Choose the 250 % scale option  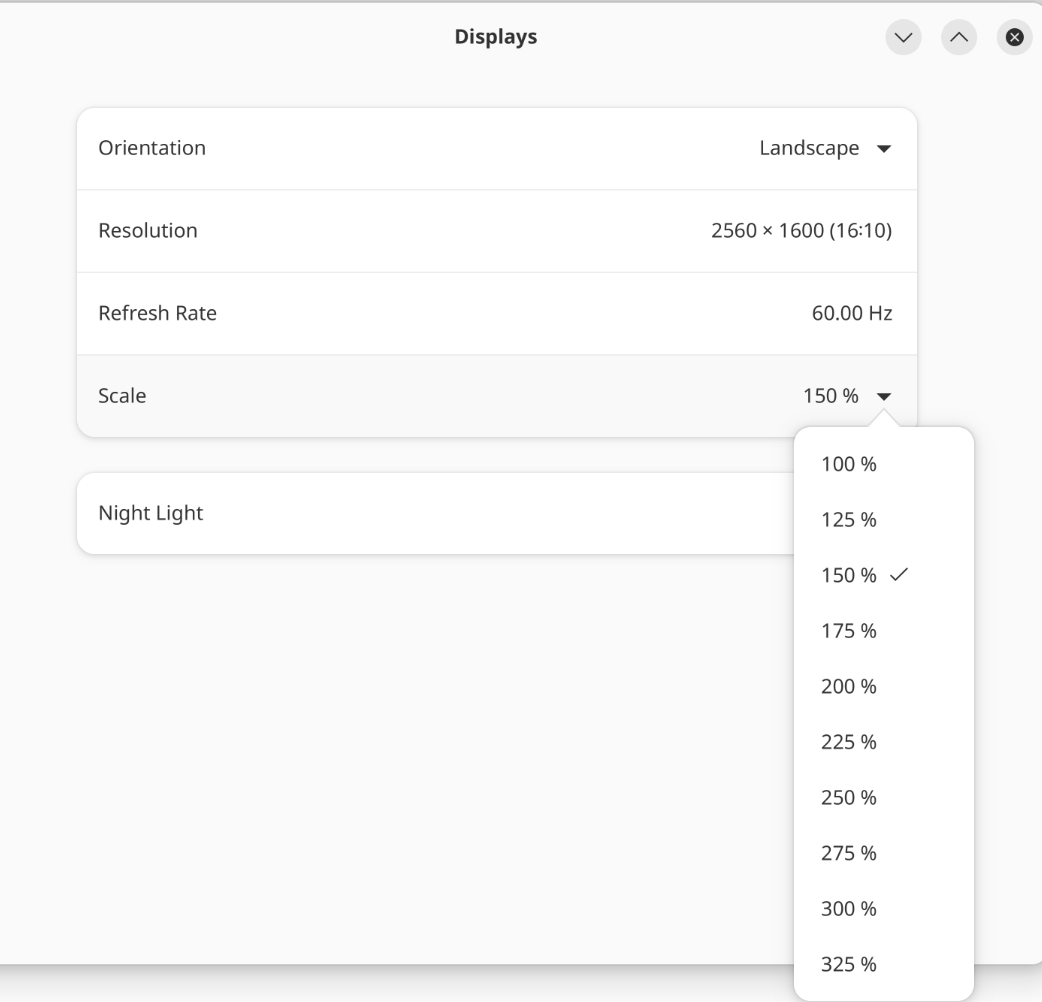coord(848,798)
